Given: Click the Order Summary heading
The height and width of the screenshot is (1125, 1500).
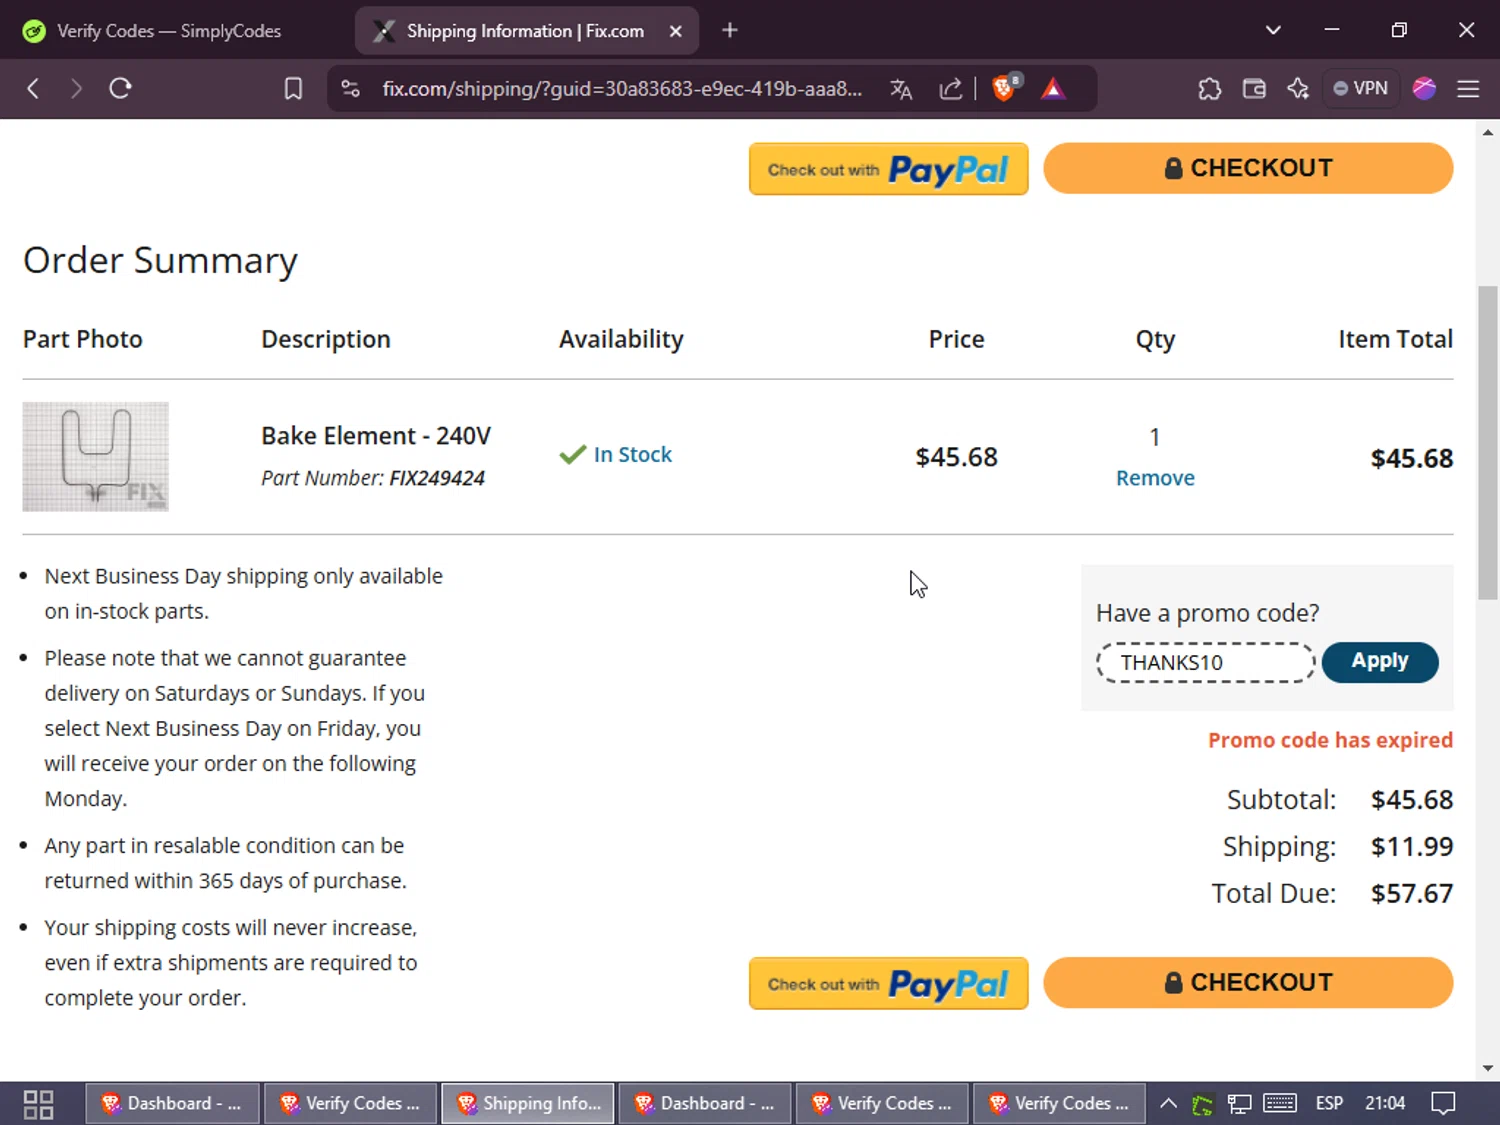Looking at the screenshot, I should tap(160, 261).
